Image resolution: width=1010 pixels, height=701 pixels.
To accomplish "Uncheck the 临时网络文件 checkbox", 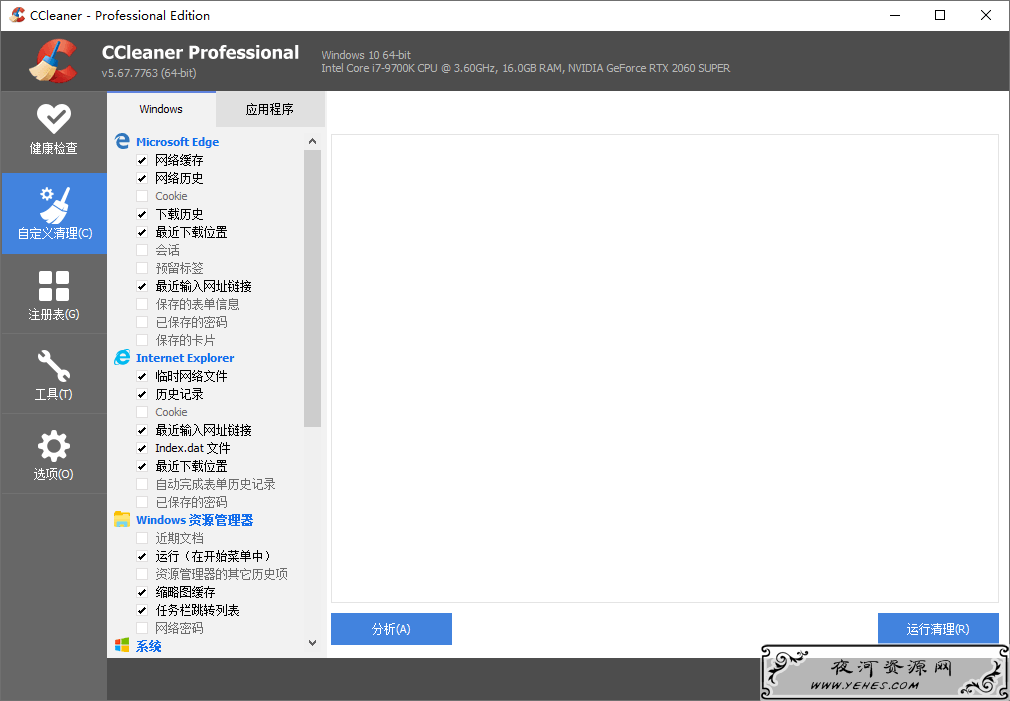I will [142, 376].
